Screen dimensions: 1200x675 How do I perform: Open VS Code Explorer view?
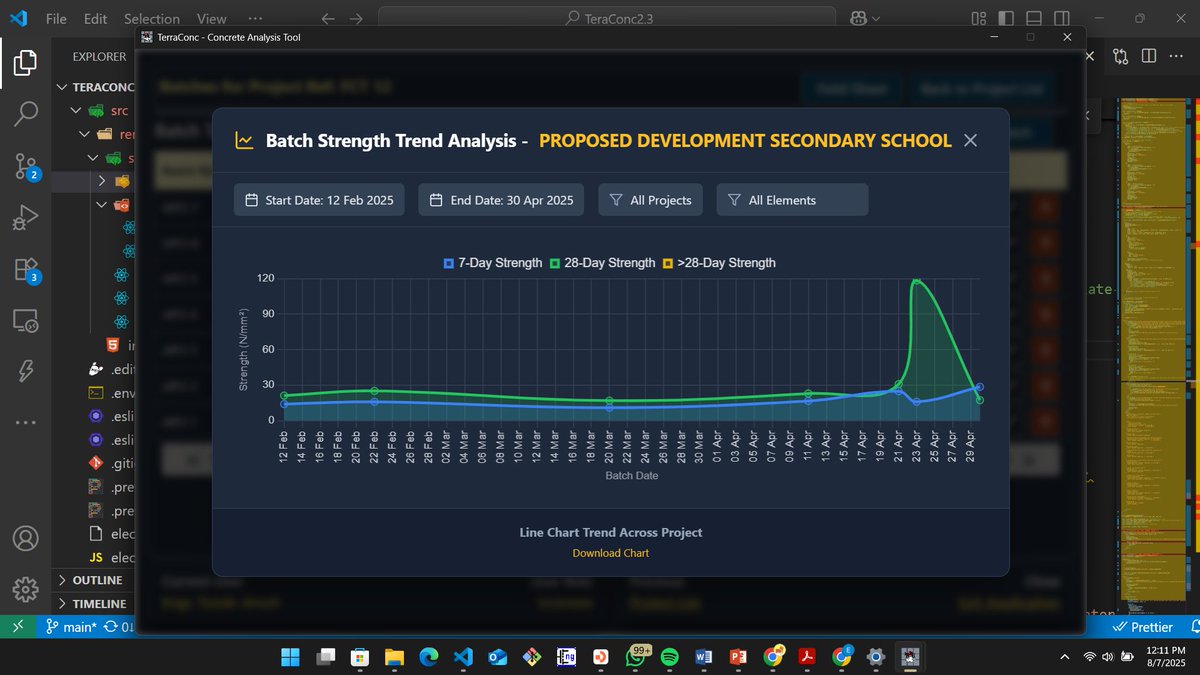click(25, 63)
